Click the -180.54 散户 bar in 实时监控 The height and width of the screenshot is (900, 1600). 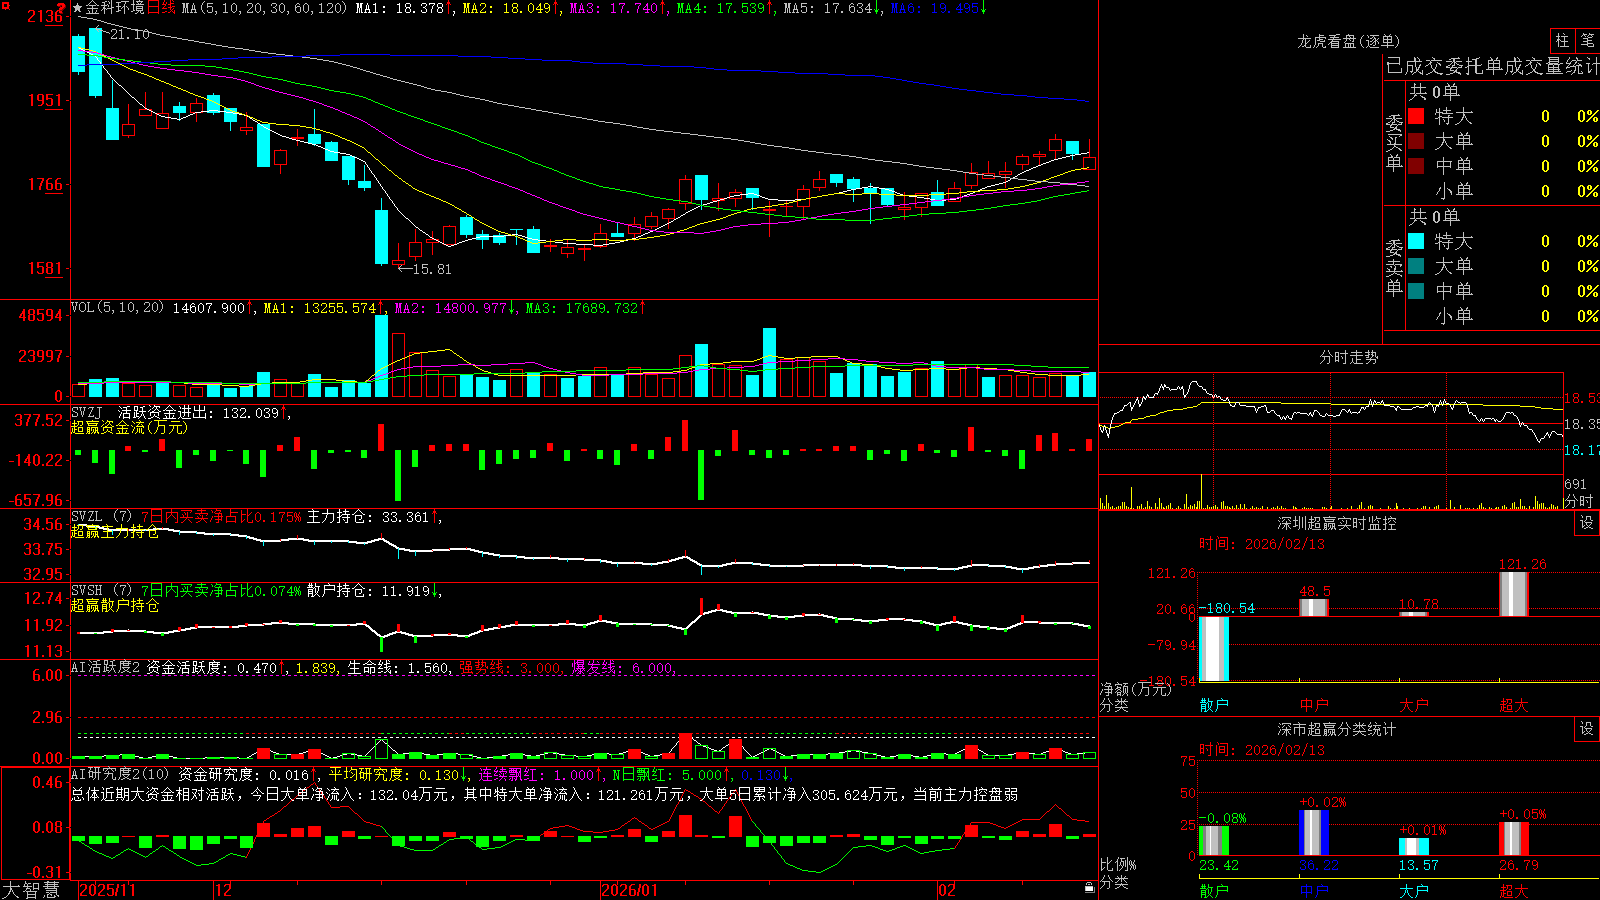coord(1214,649)
